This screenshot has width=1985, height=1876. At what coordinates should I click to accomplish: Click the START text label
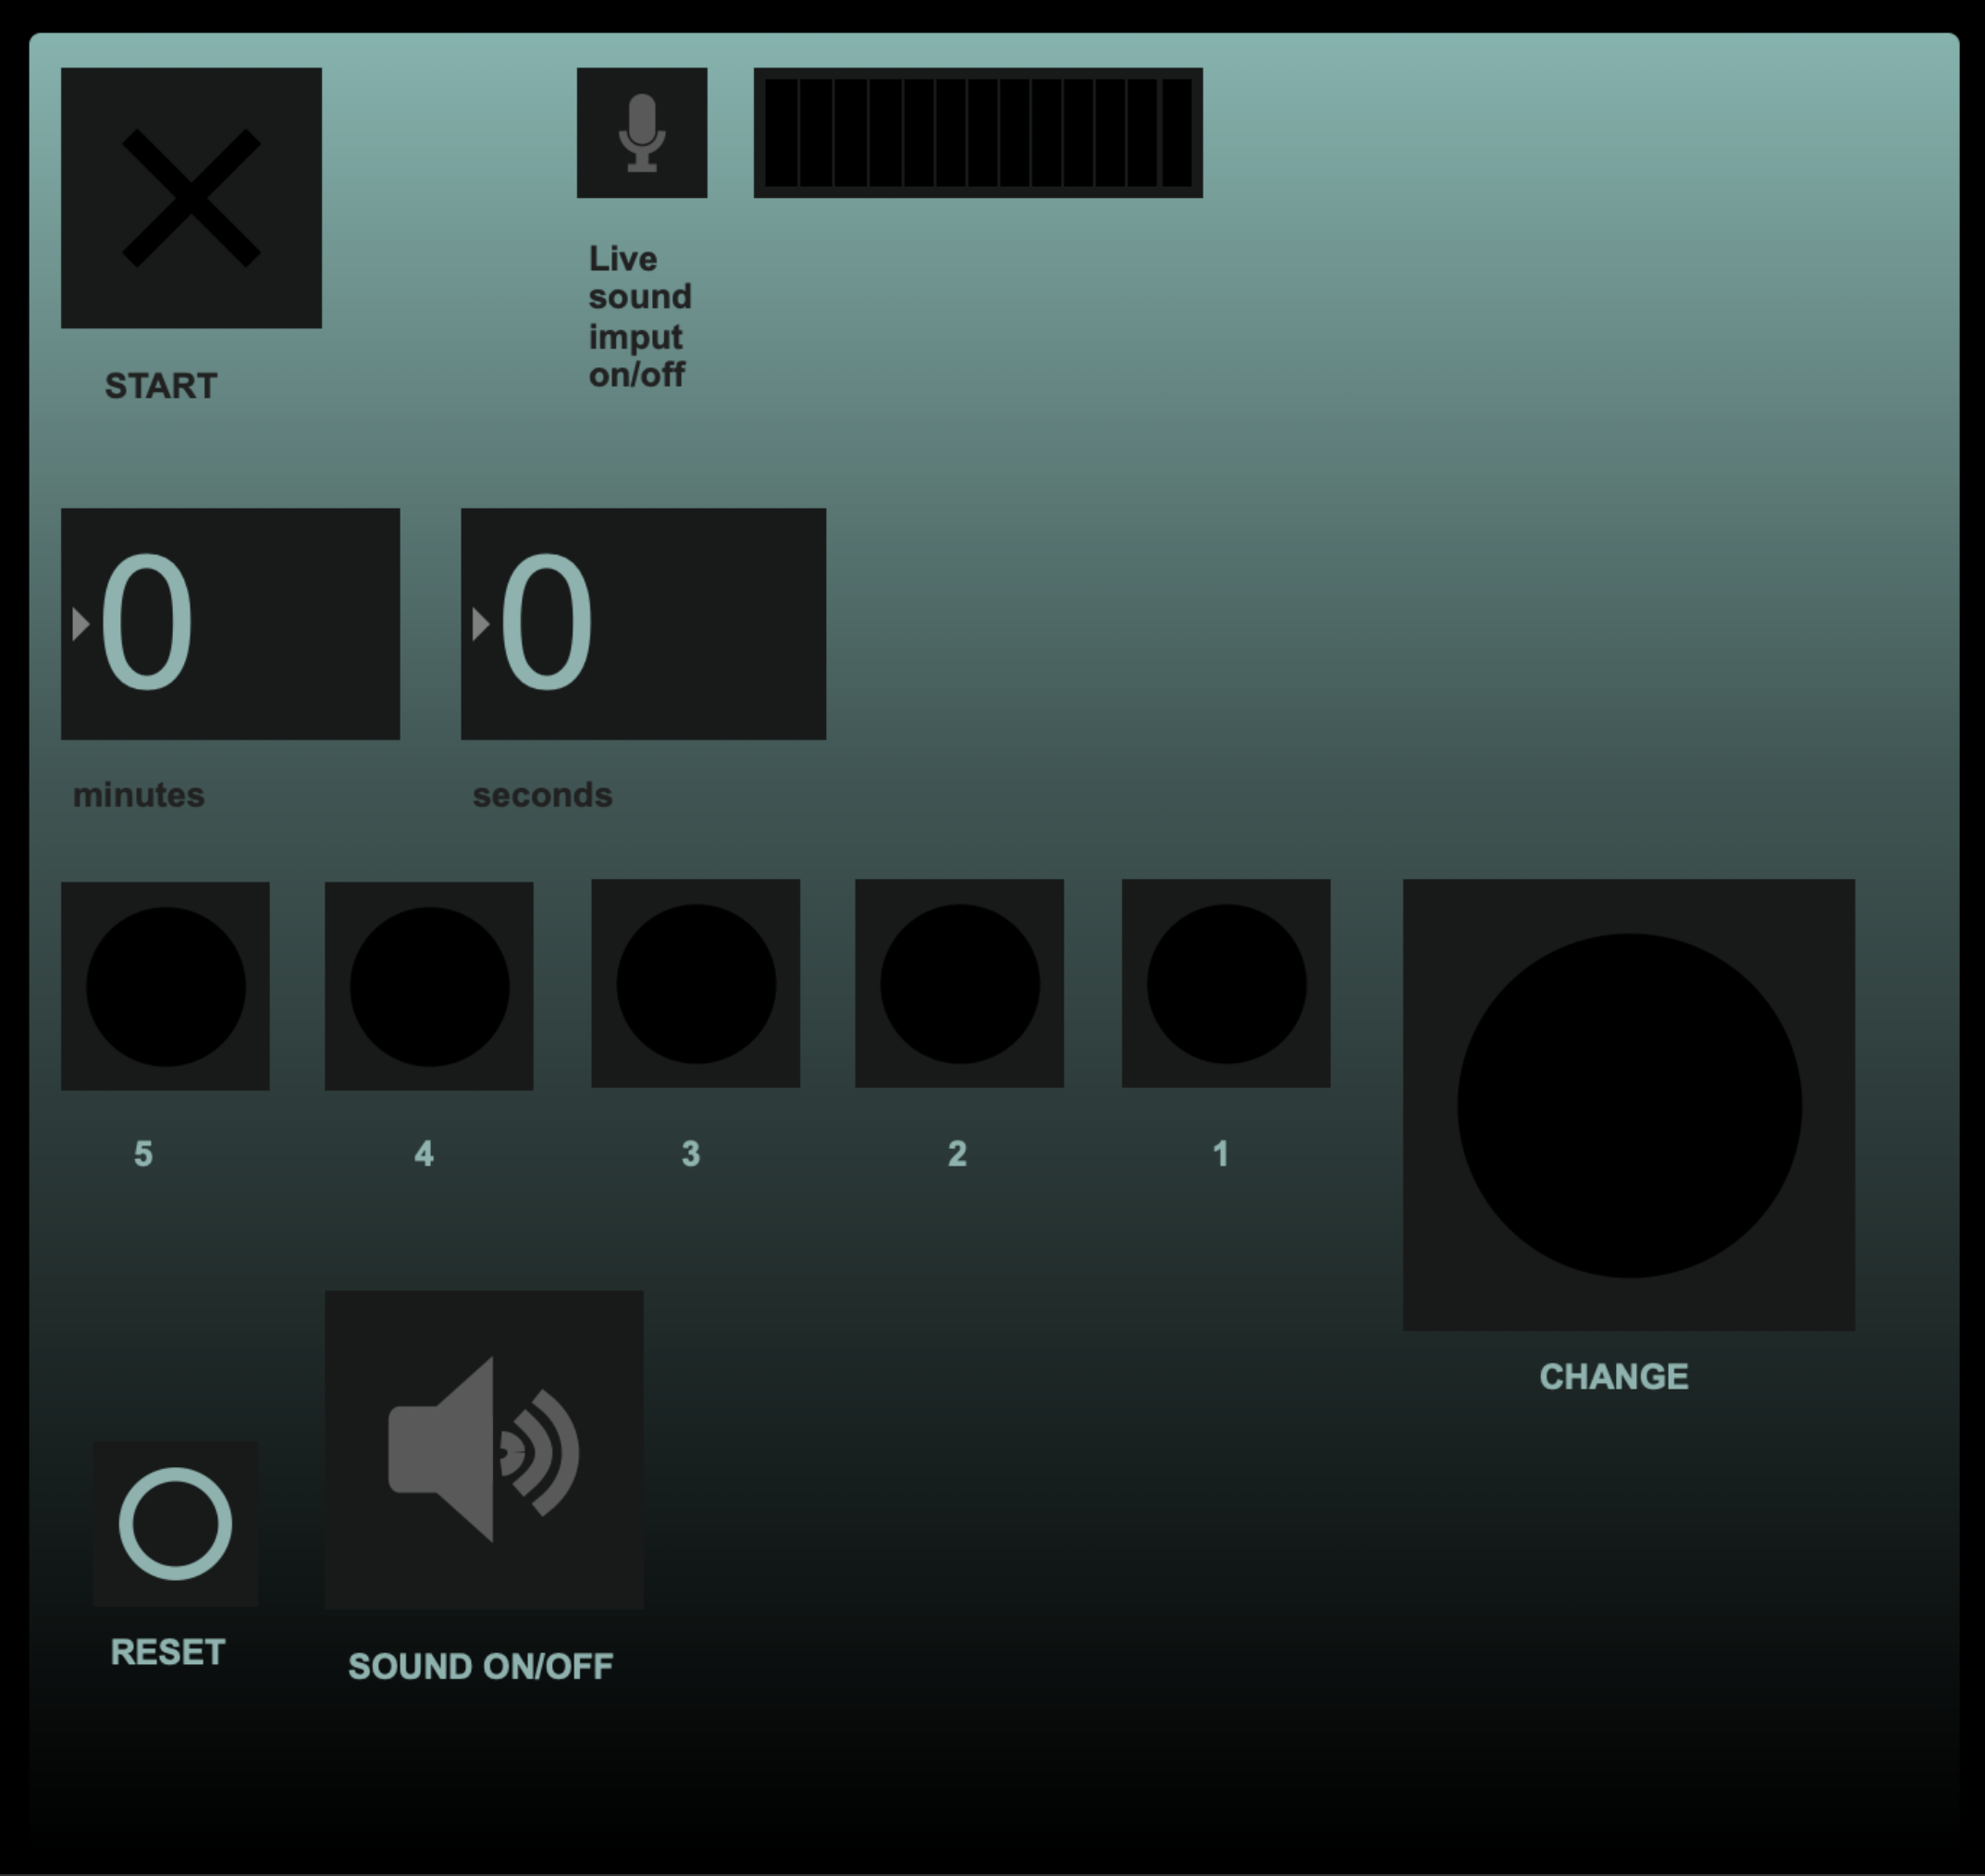point(161,386)
